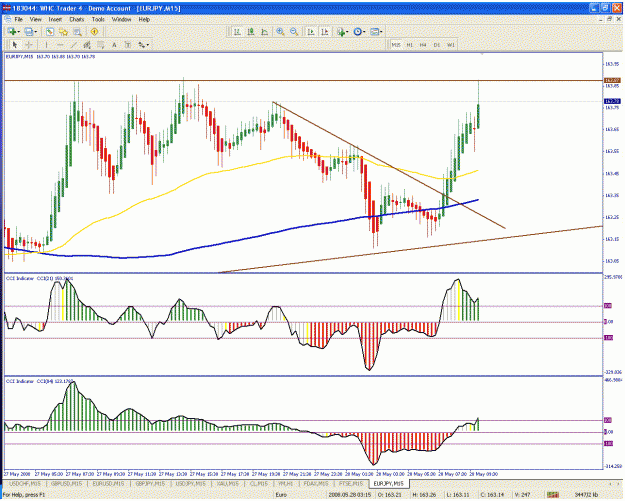625x501 pixels.
Task: Open the Terminal window icon
Action: (x=77, y=32)
